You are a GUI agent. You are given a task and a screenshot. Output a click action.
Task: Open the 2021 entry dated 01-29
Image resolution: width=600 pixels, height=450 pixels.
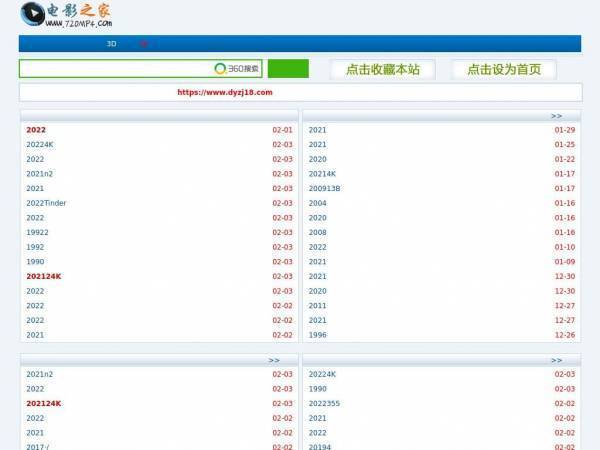tap(318, 130)
